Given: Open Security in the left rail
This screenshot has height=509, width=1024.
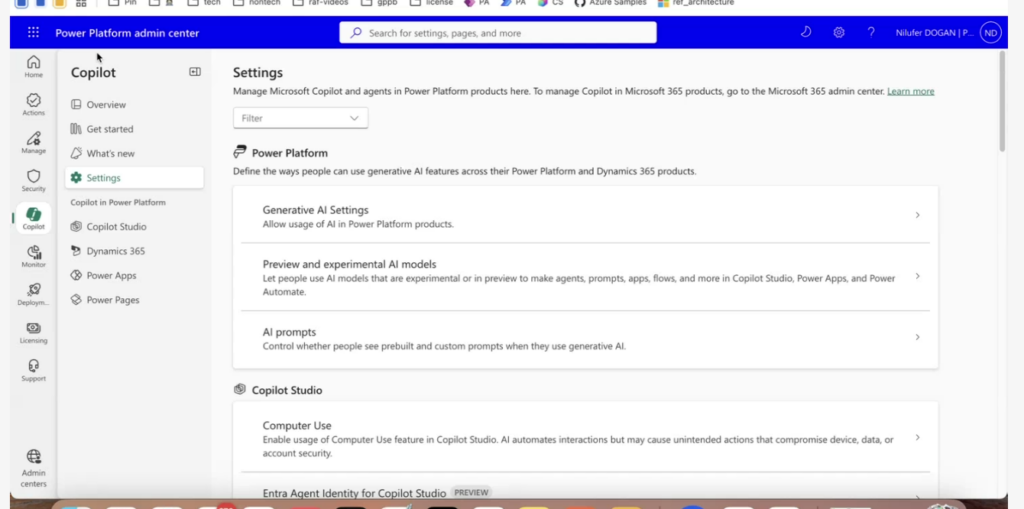Looking at the screenshot, I should (x=33, y=180).
